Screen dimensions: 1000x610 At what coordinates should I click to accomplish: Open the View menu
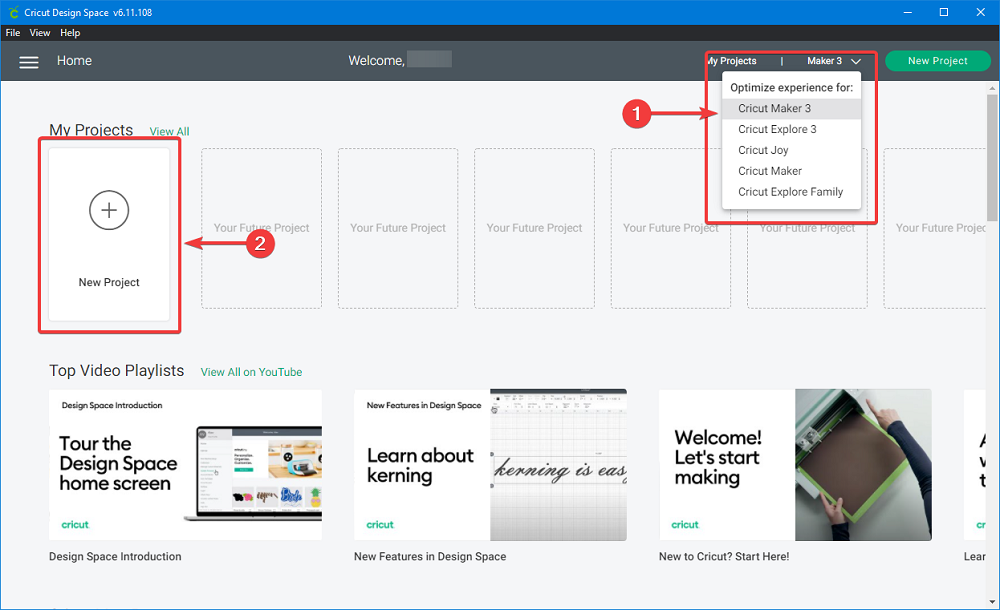(40, 33)
